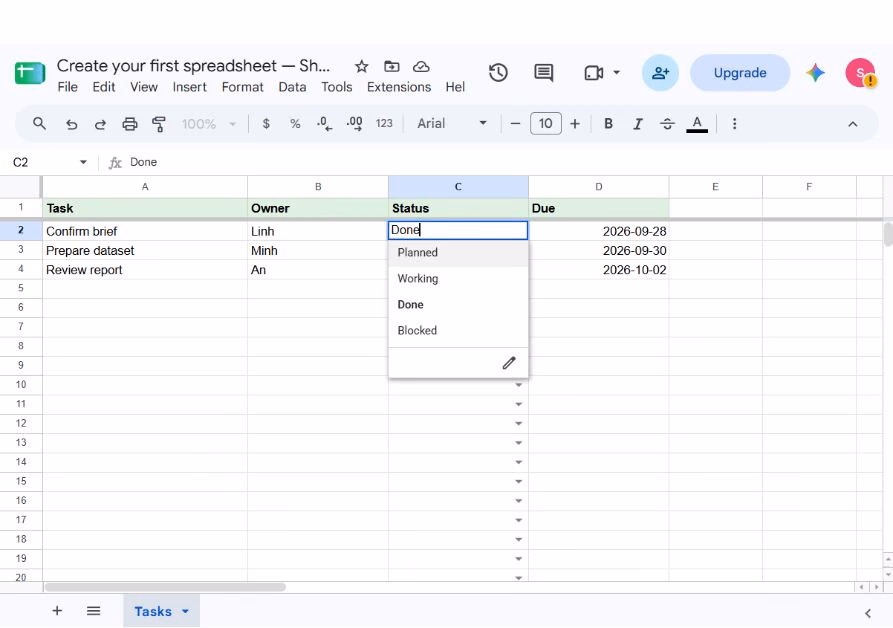Image resolution: width=893 pixels, height=628 pixels.
Task: Format as percent
Action: point(295,124)
